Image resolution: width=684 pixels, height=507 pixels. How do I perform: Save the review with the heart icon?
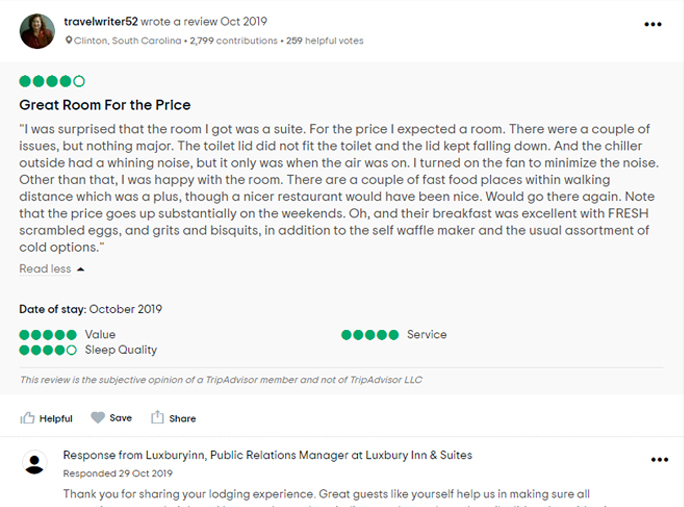coord(98,418)
